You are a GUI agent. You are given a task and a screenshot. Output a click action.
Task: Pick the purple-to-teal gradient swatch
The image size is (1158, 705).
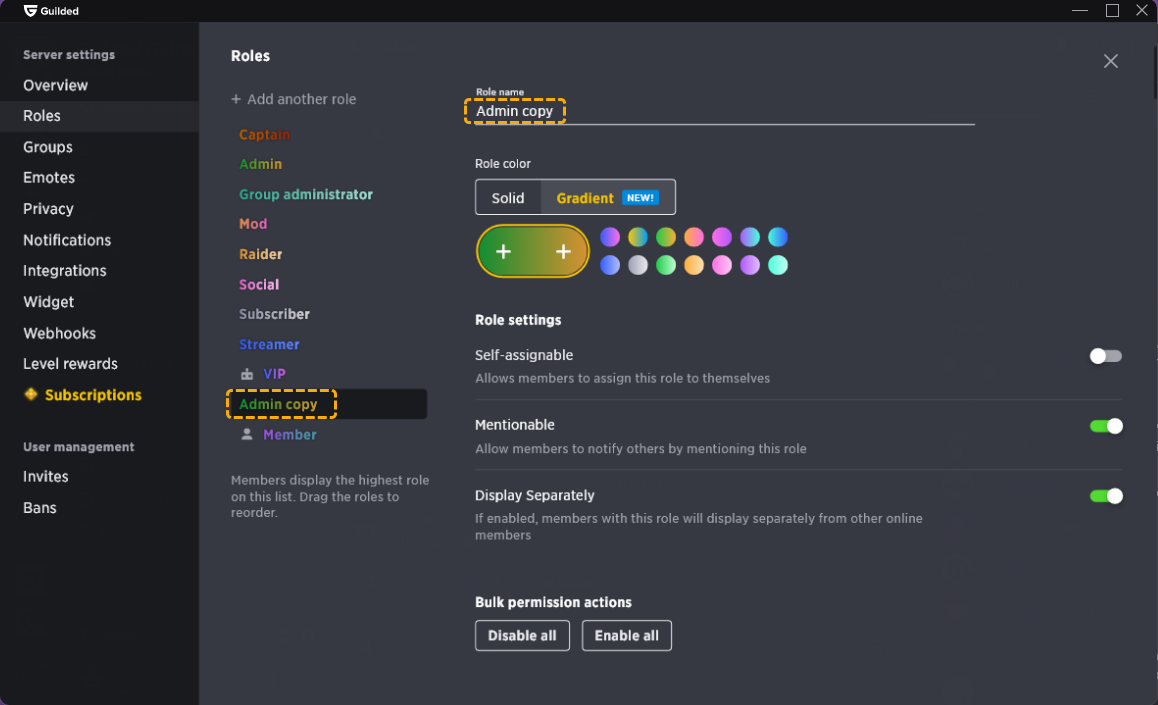(x=750, y=237)
